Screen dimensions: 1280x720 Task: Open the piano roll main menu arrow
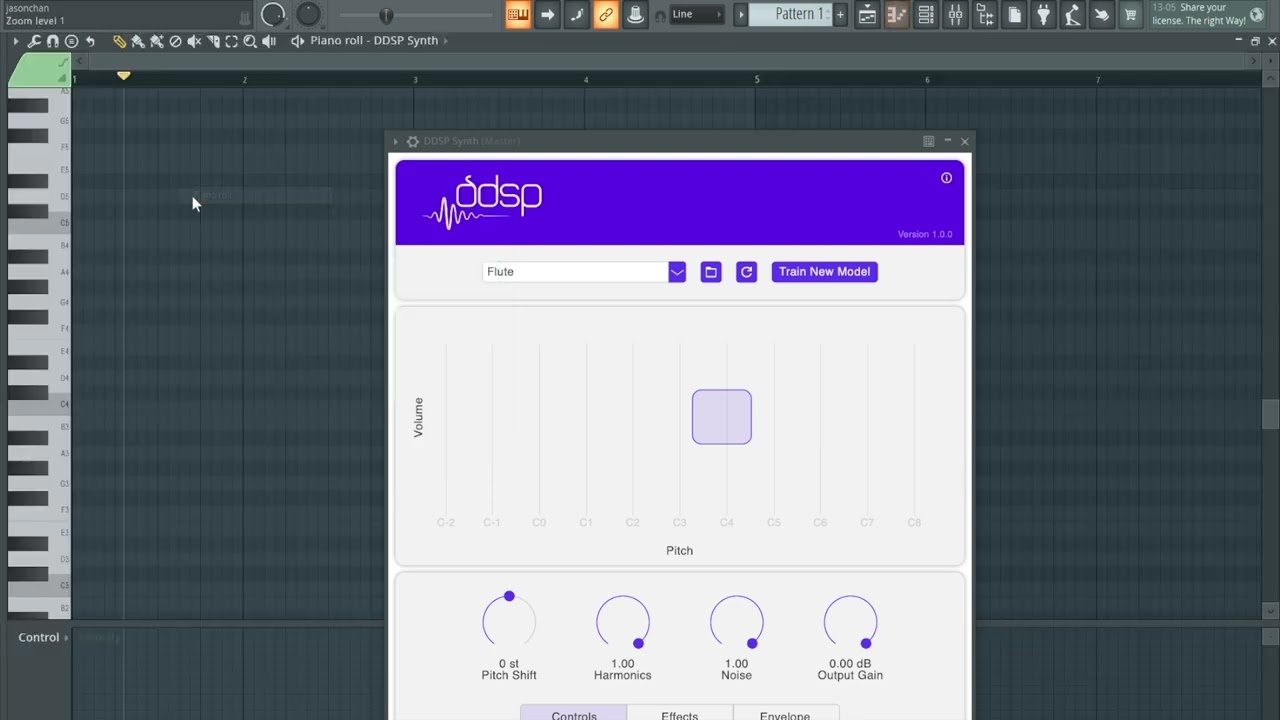(15, 41)
